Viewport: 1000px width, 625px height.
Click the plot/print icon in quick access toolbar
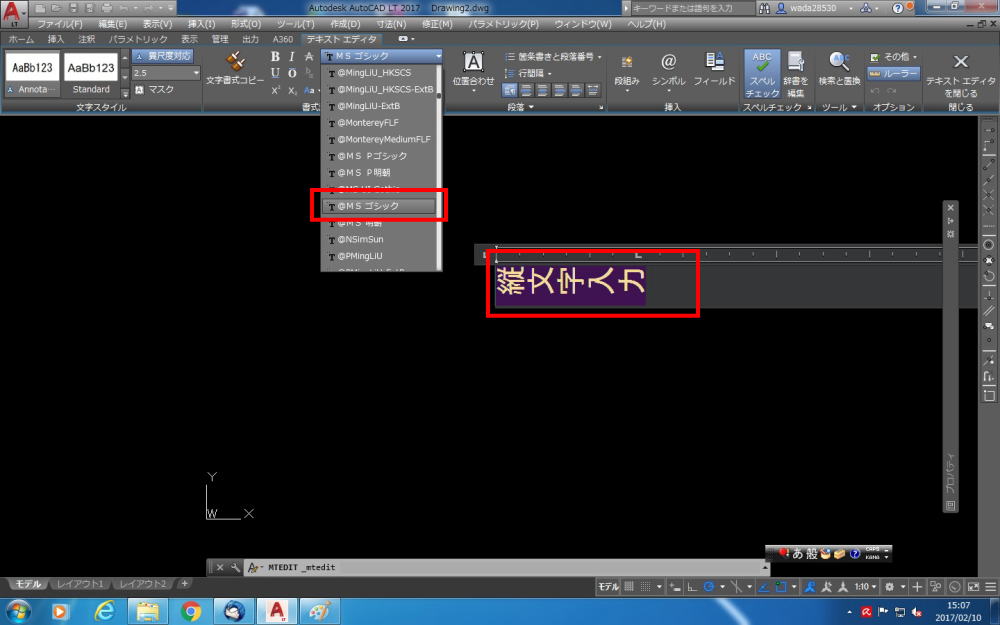(106, 8)
